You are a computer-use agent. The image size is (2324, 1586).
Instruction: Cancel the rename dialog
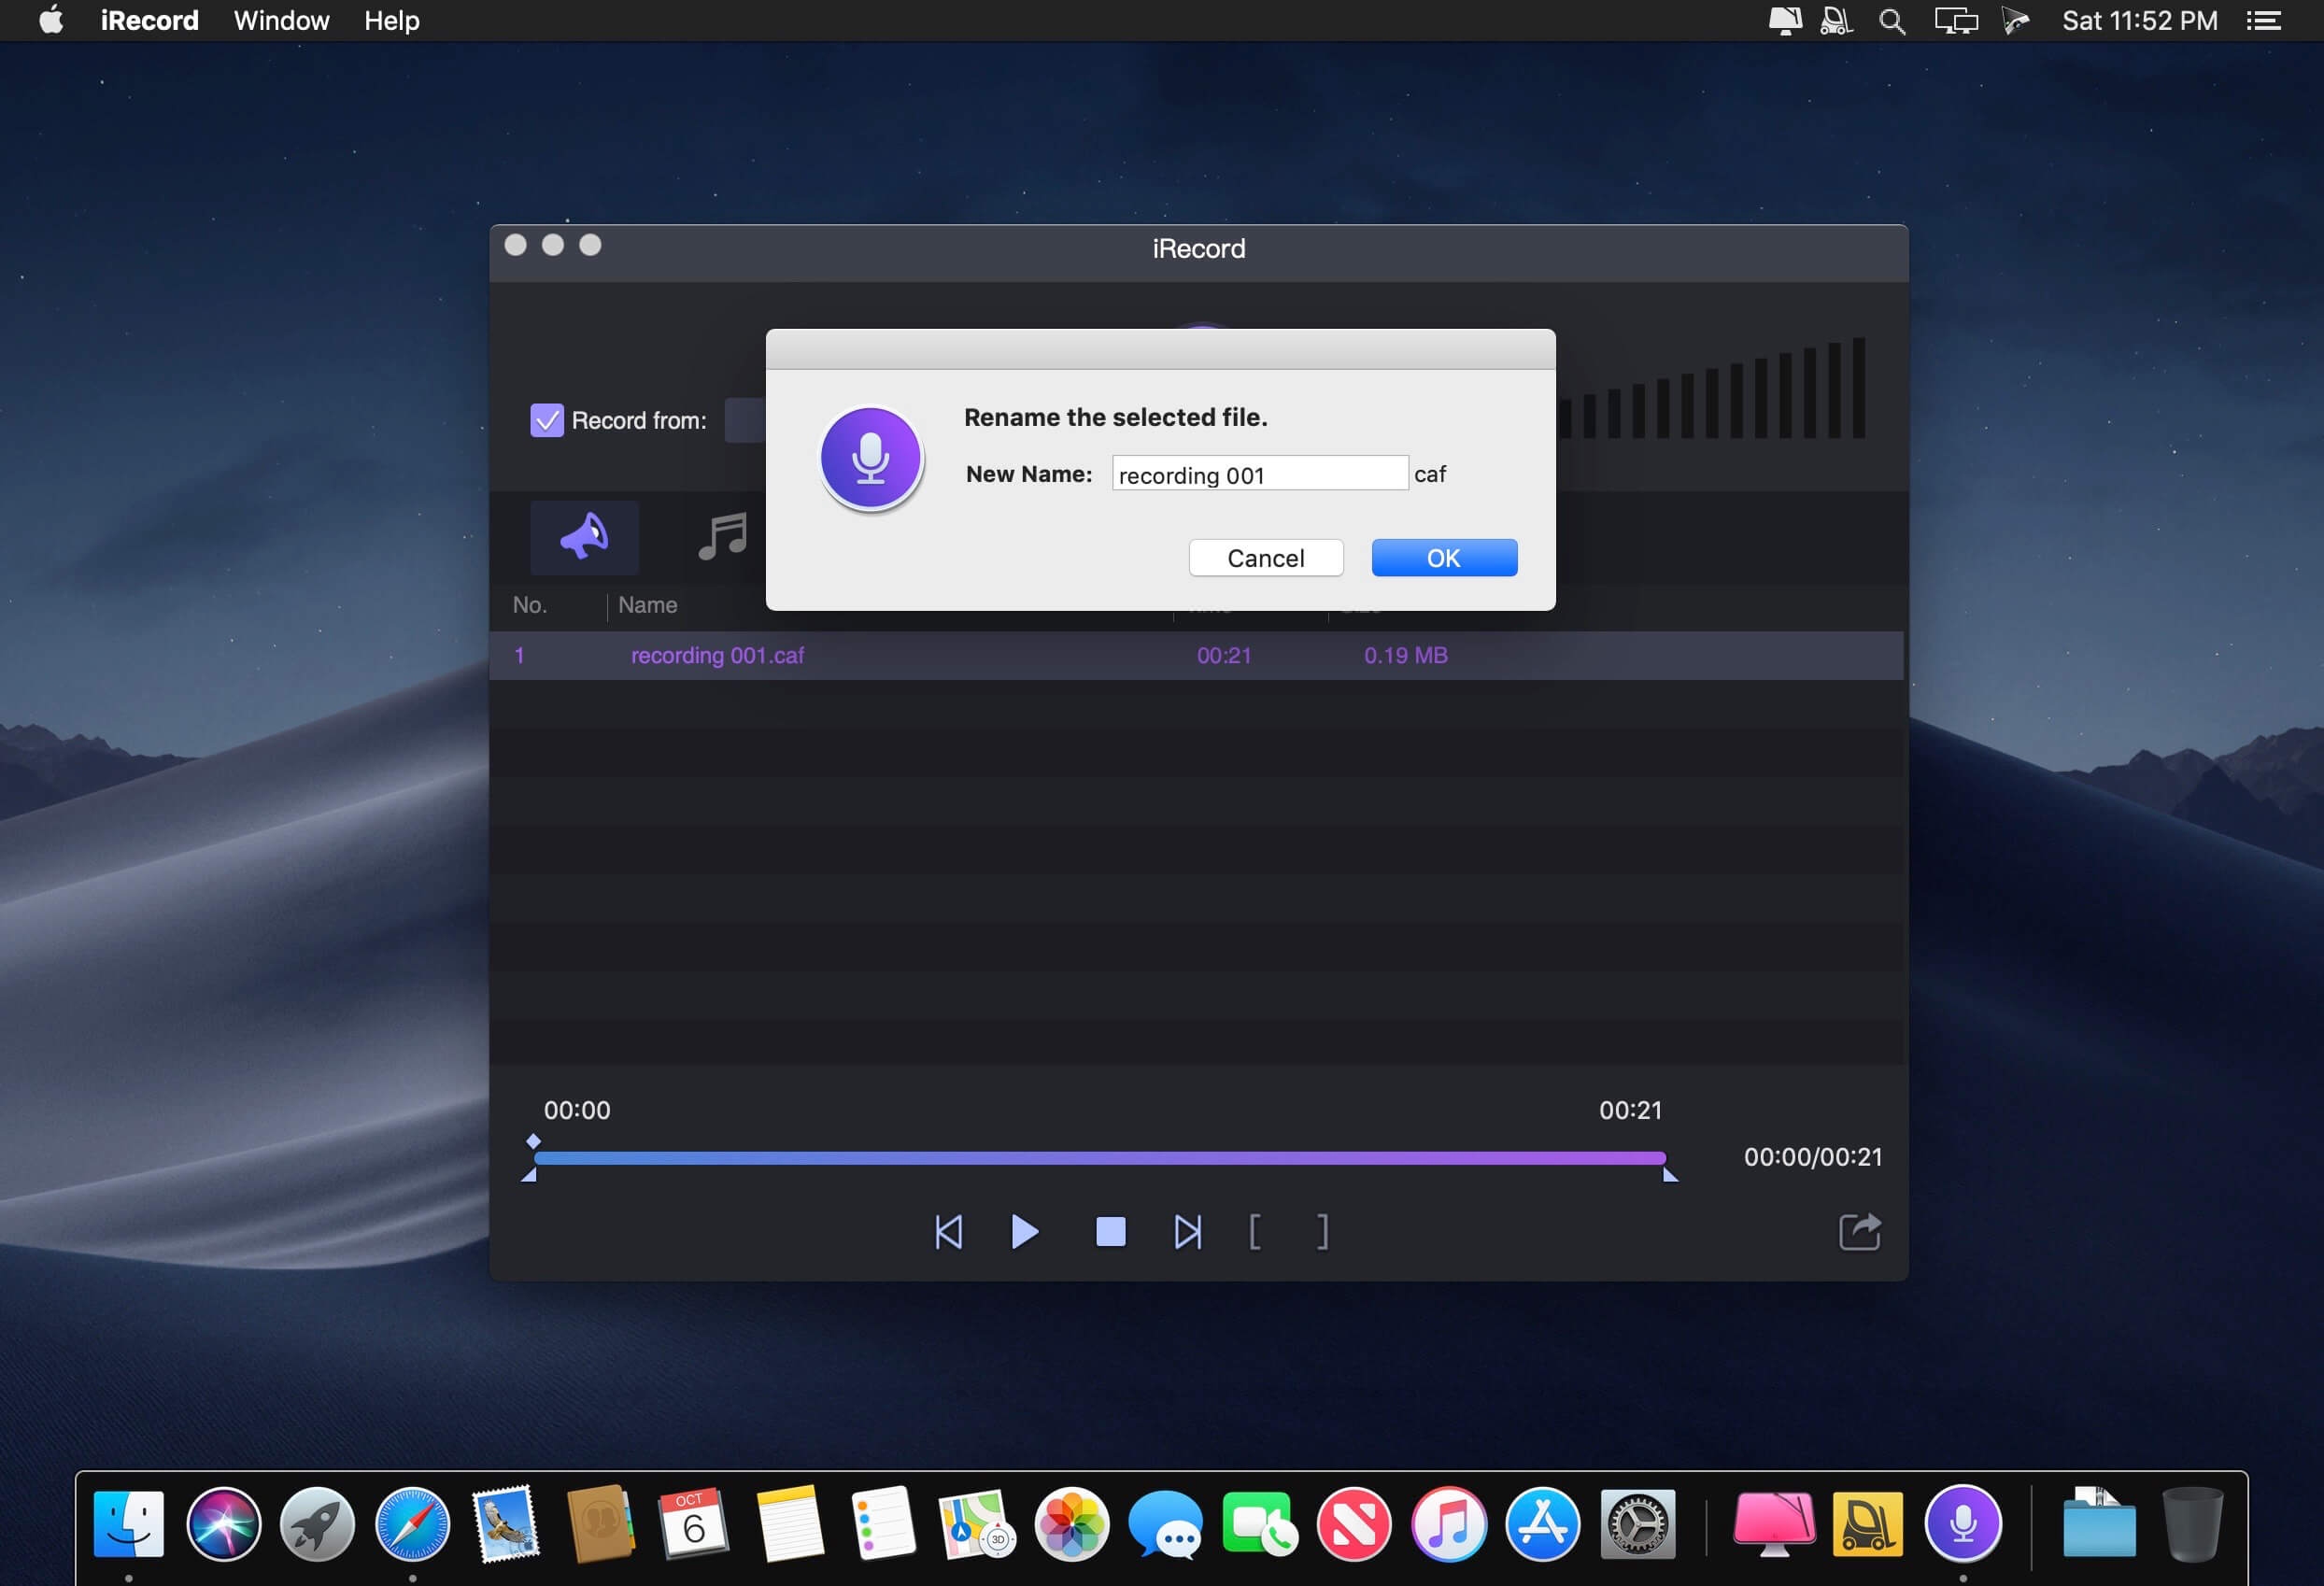(1265, 558)
